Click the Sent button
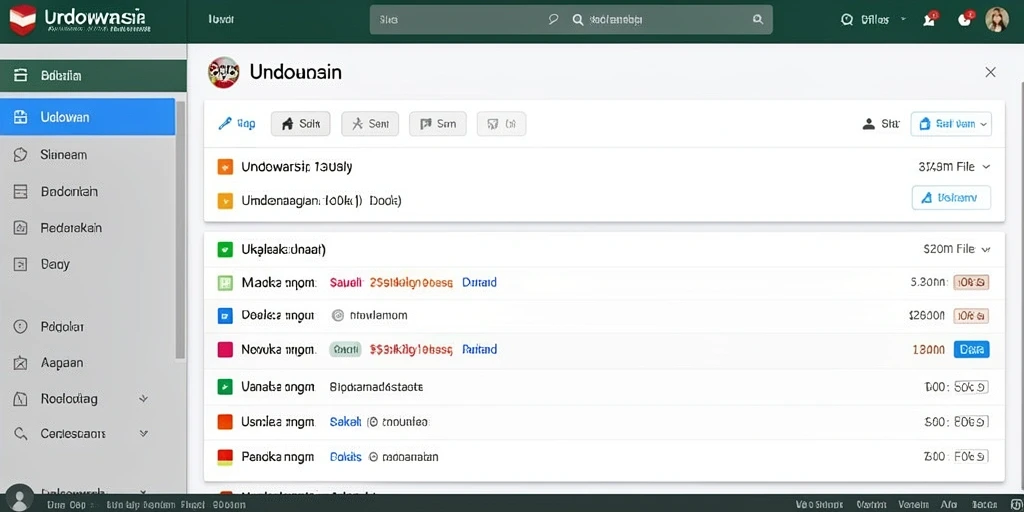This screenshot has width=1024, height=512. [x=370, y=123]
